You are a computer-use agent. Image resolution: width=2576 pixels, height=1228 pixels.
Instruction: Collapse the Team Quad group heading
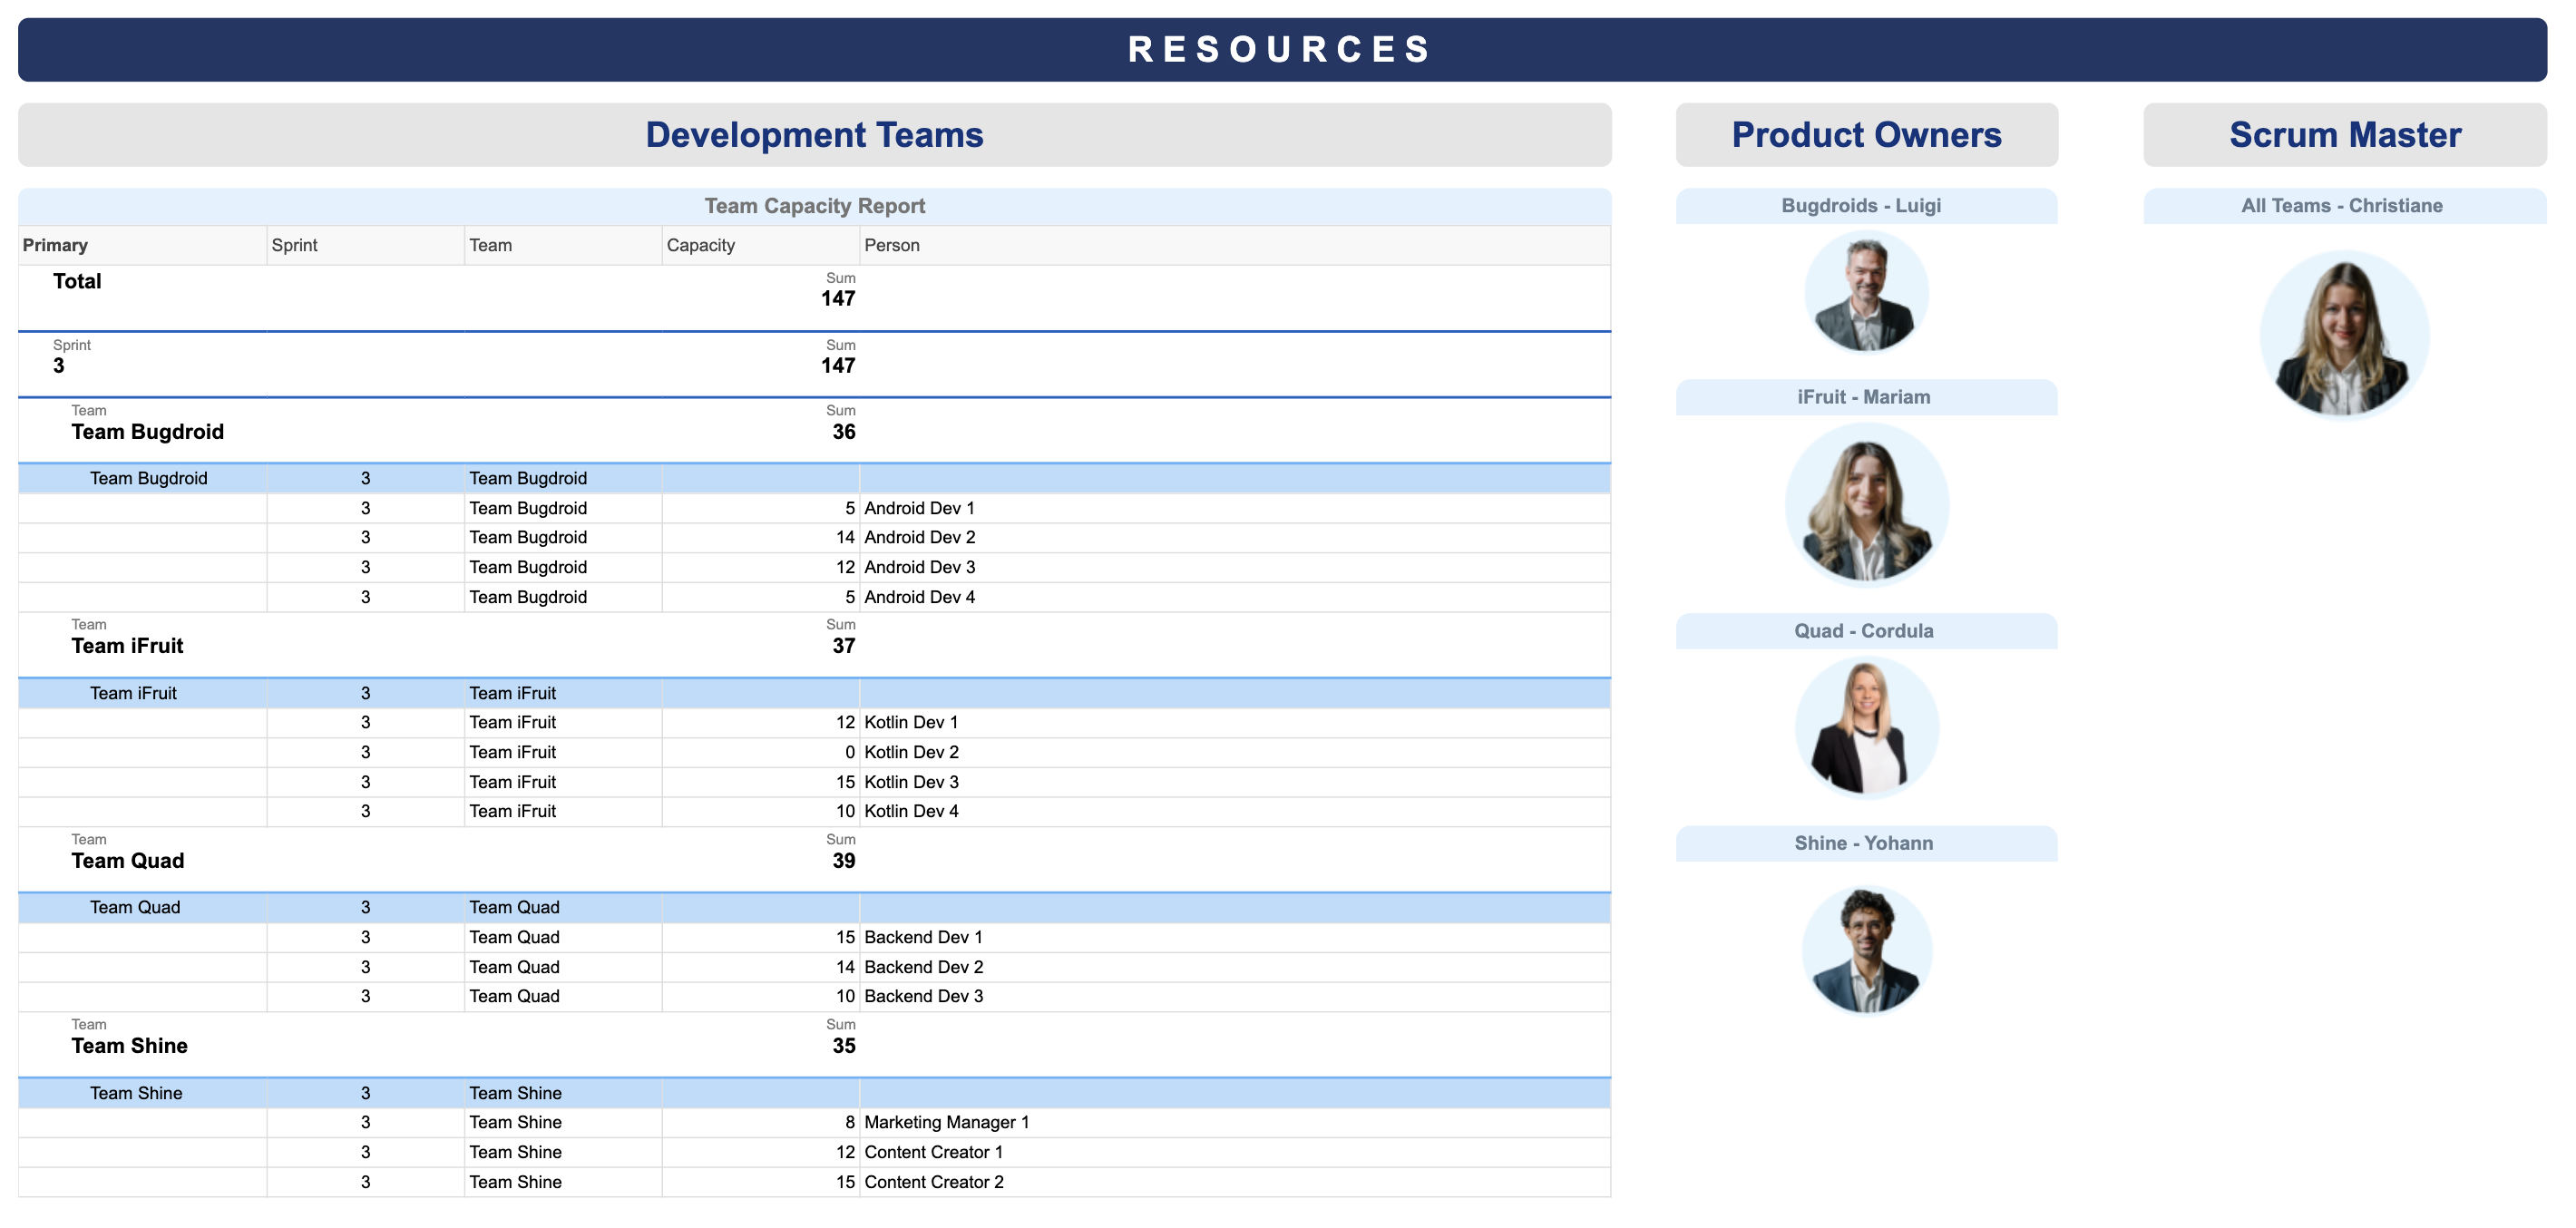(x=127, y=861)
